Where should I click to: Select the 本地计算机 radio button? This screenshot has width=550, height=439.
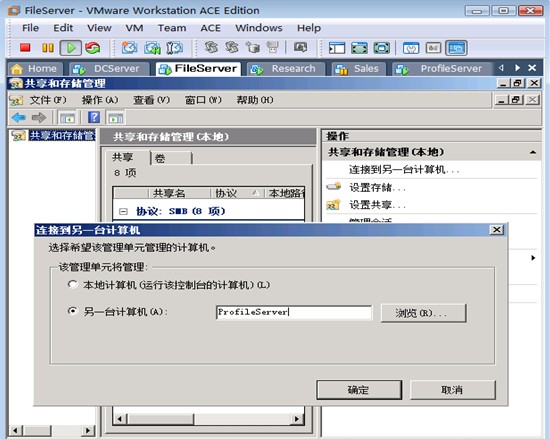(x=73, y=284)
